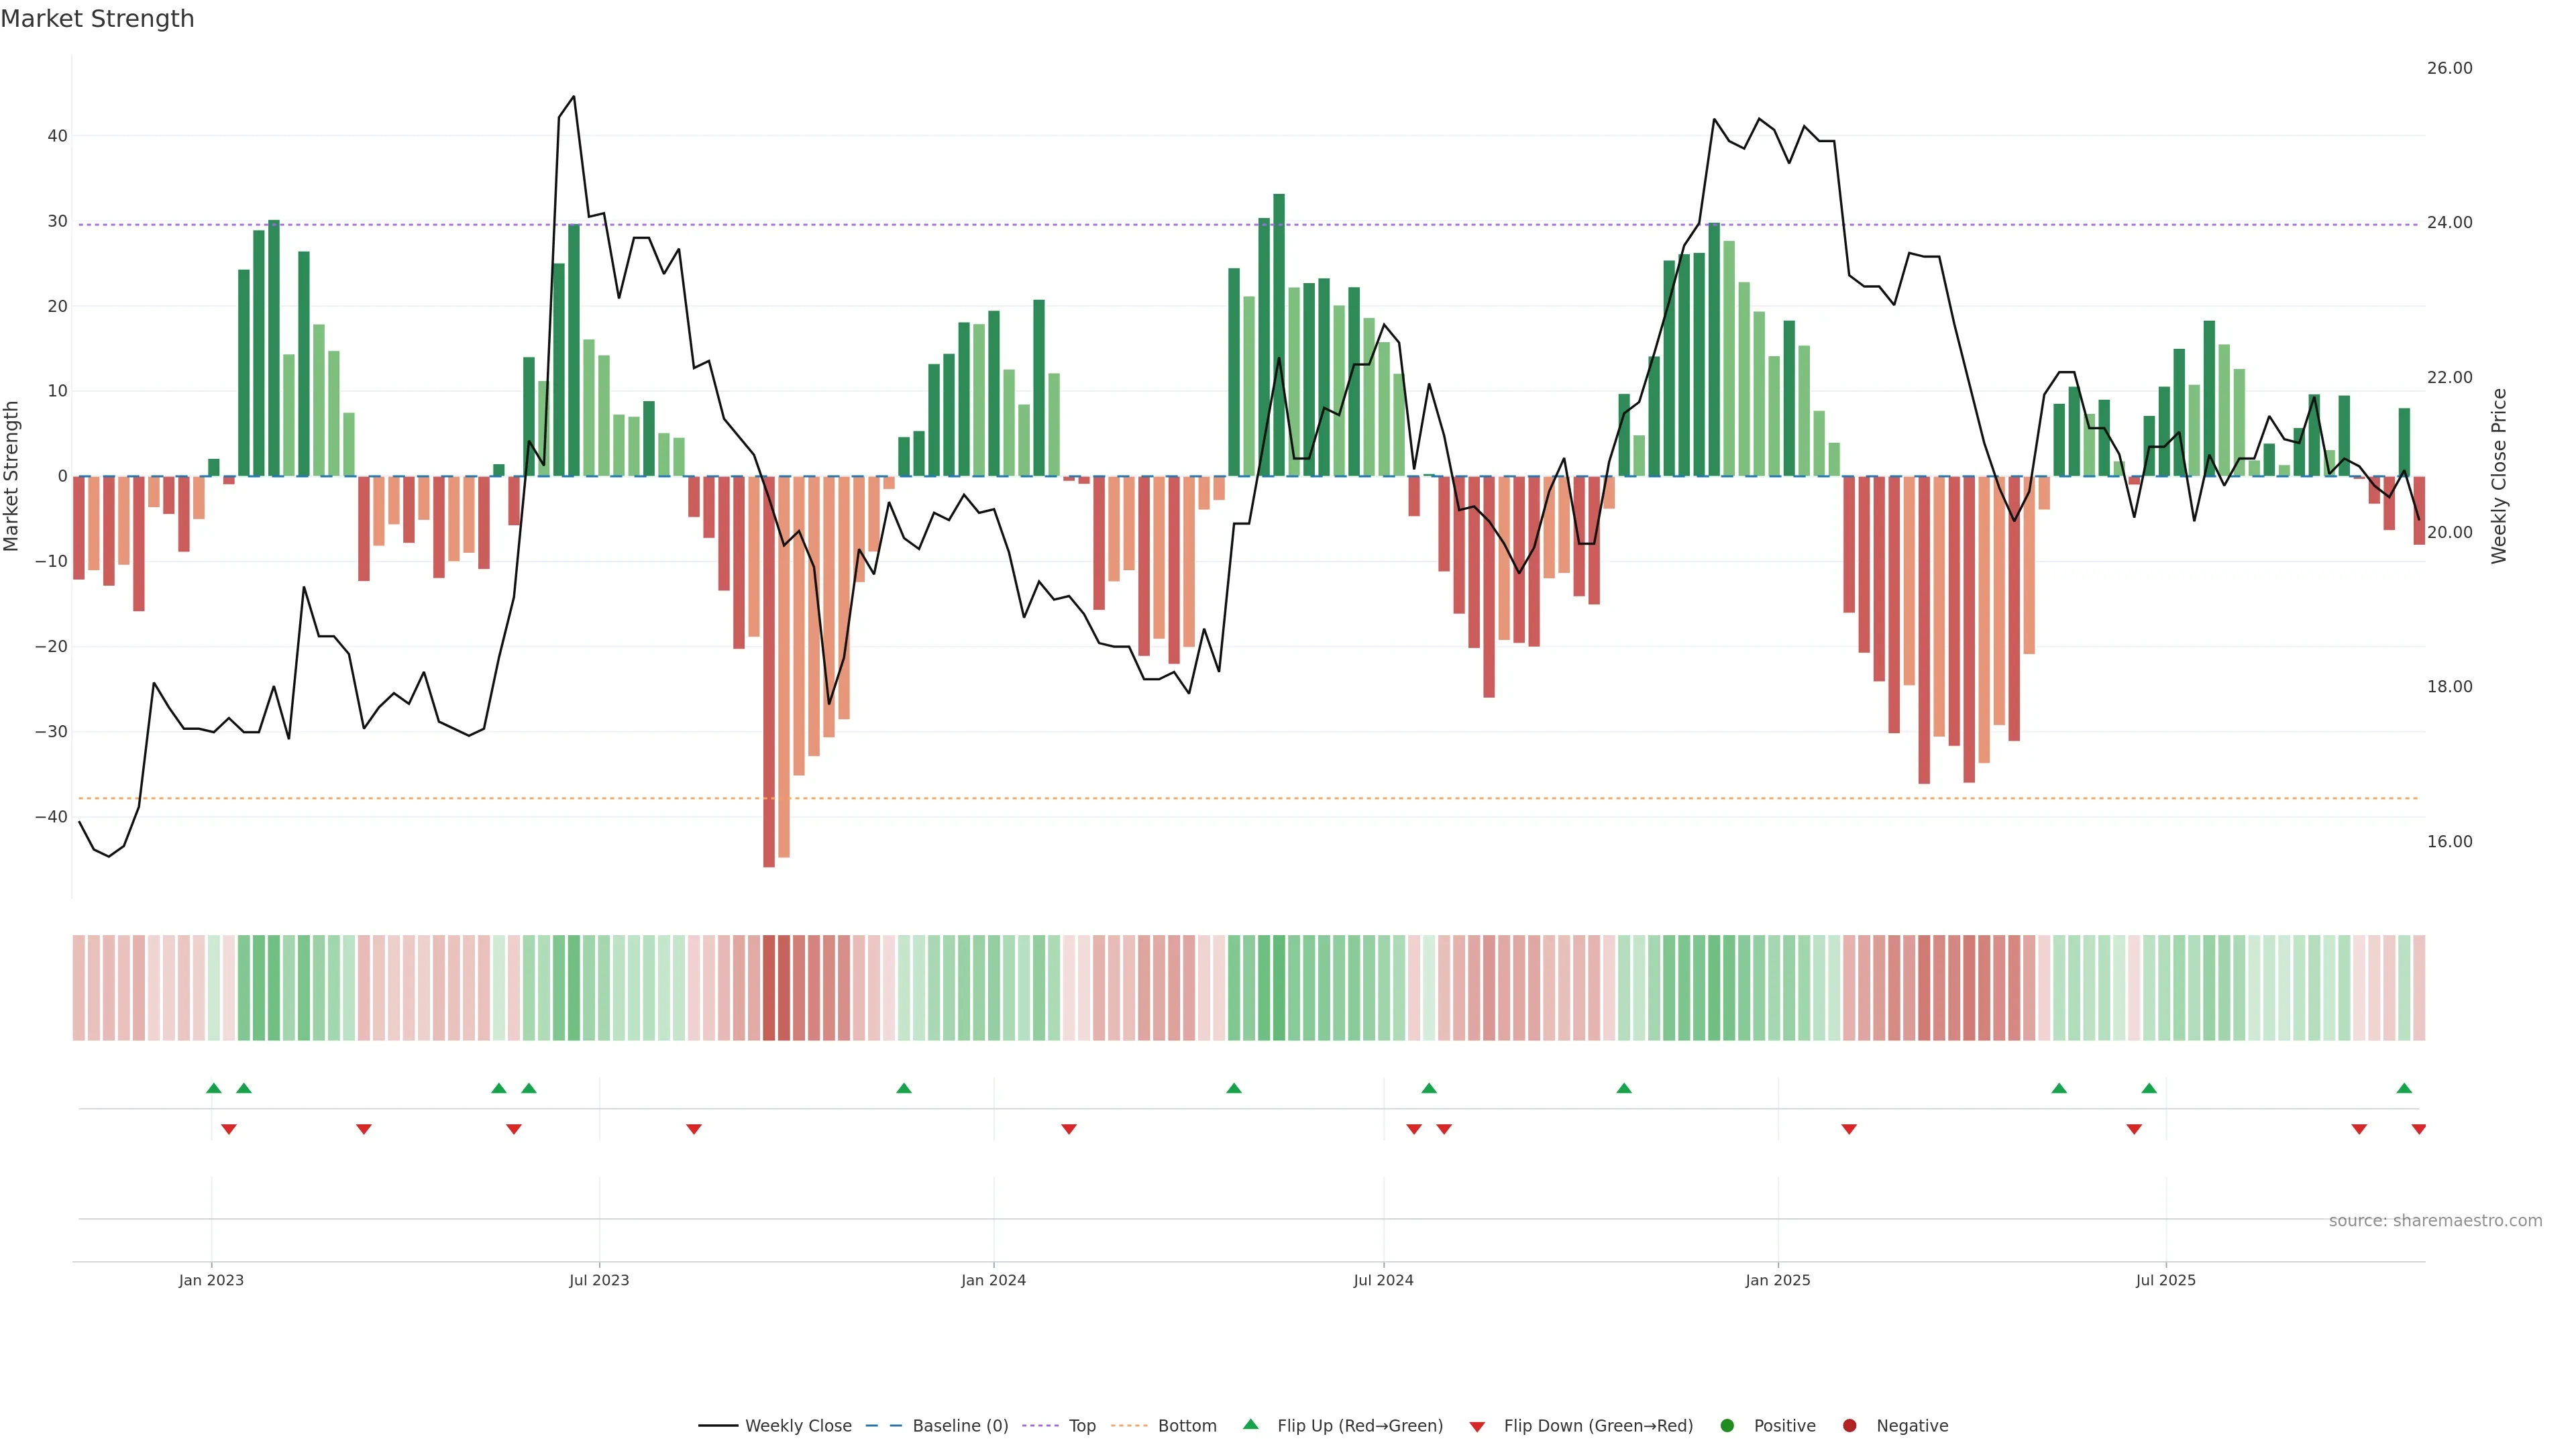The image size is (2576, 1449).
Task: Click the green Positive circle in legend
Action: click(x=1727, y=1426)
